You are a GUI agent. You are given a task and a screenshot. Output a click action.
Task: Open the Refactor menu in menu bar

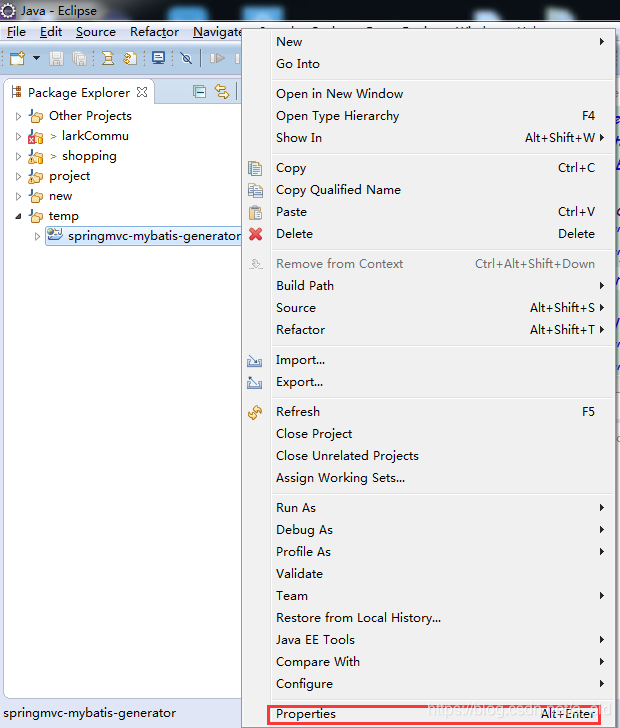point(154,32)
